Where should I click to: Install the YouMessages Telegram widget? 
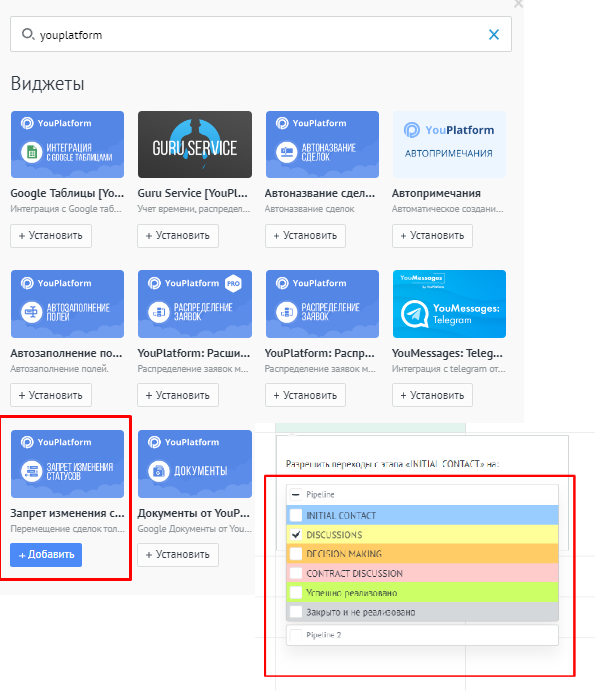(x=433, y=395)
